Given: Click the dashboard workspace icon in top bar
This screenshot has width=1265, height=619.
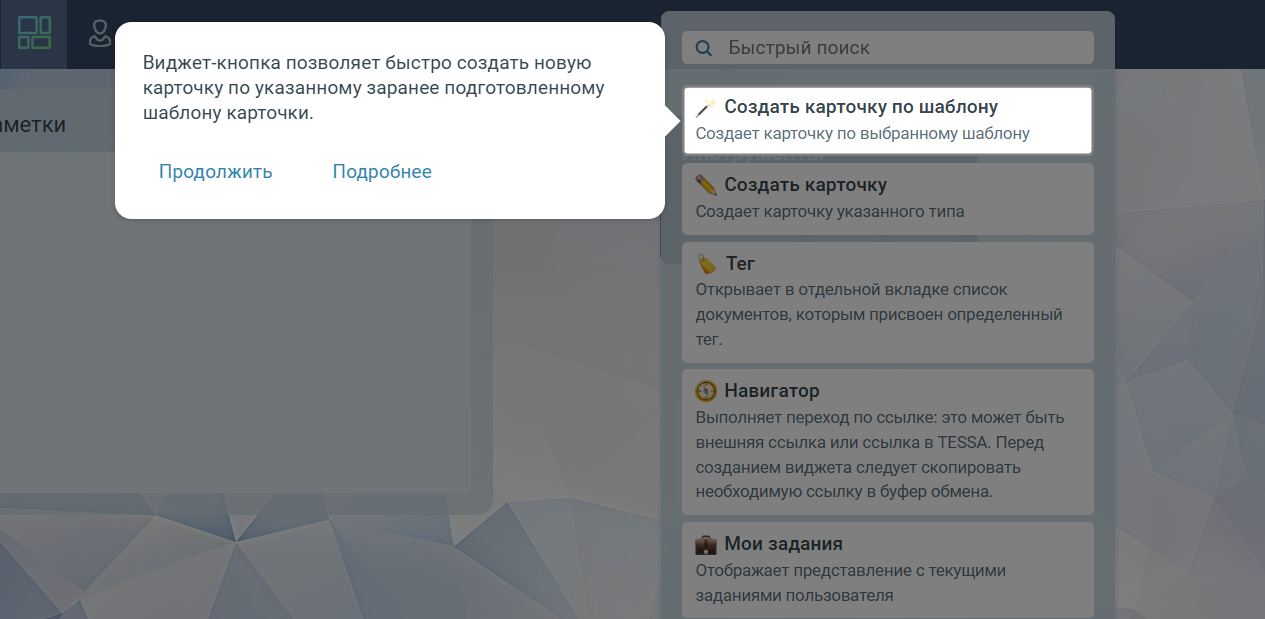Looking at the screenshot, I should (x=34, y=33).
